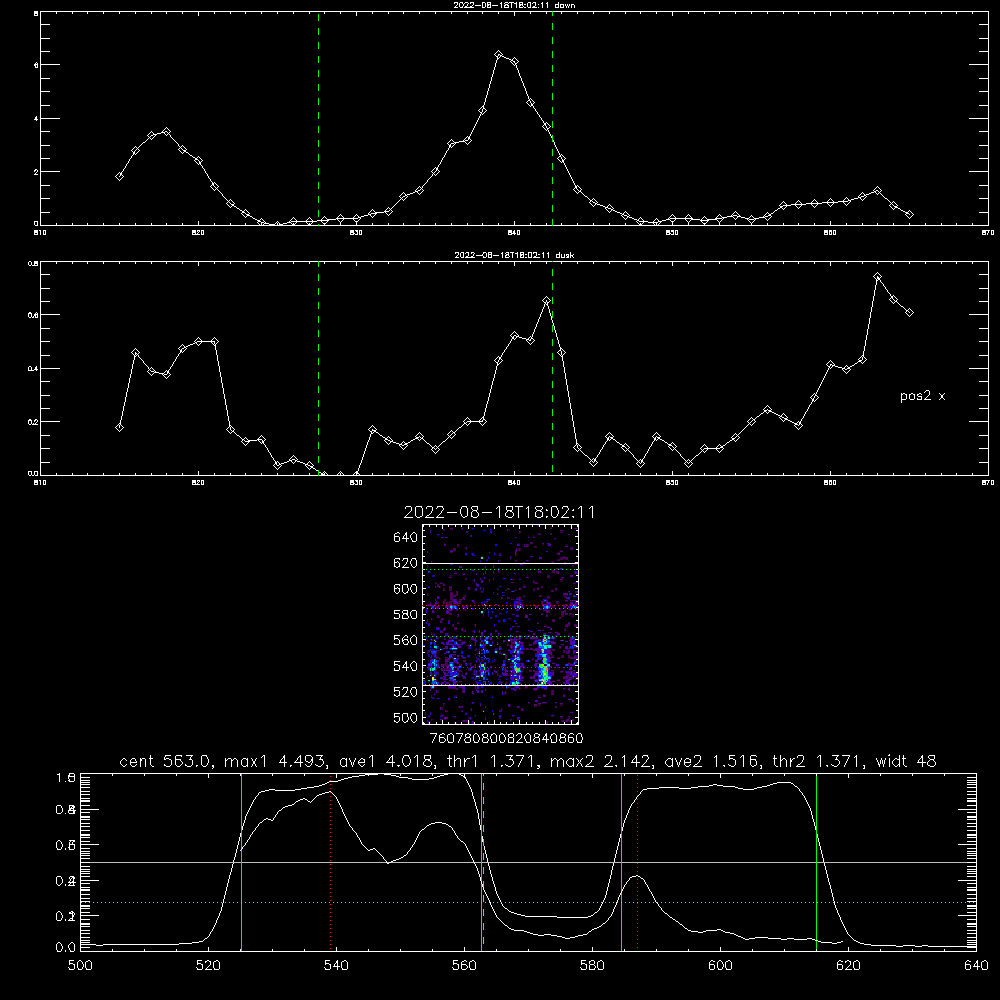Click the right green dashed line in dusk plot

click(x=552, y=368)
